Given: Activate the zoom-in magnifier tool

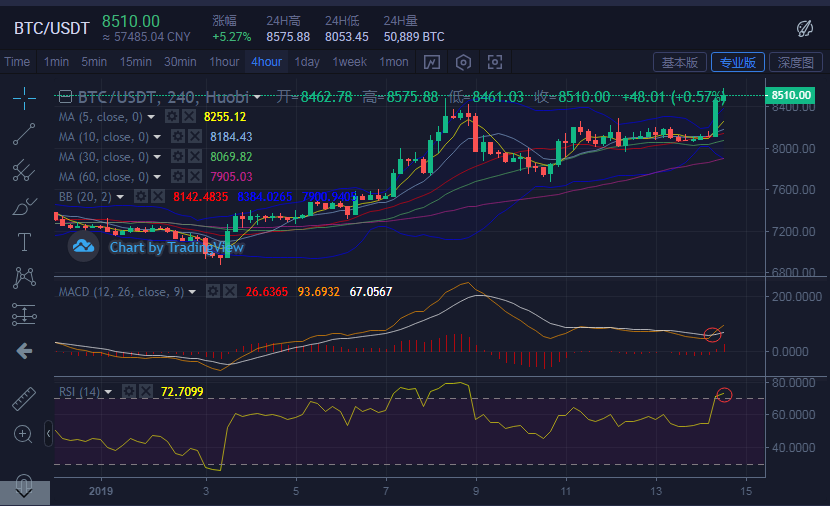Looking at the screenshot, I should point(23,435).
